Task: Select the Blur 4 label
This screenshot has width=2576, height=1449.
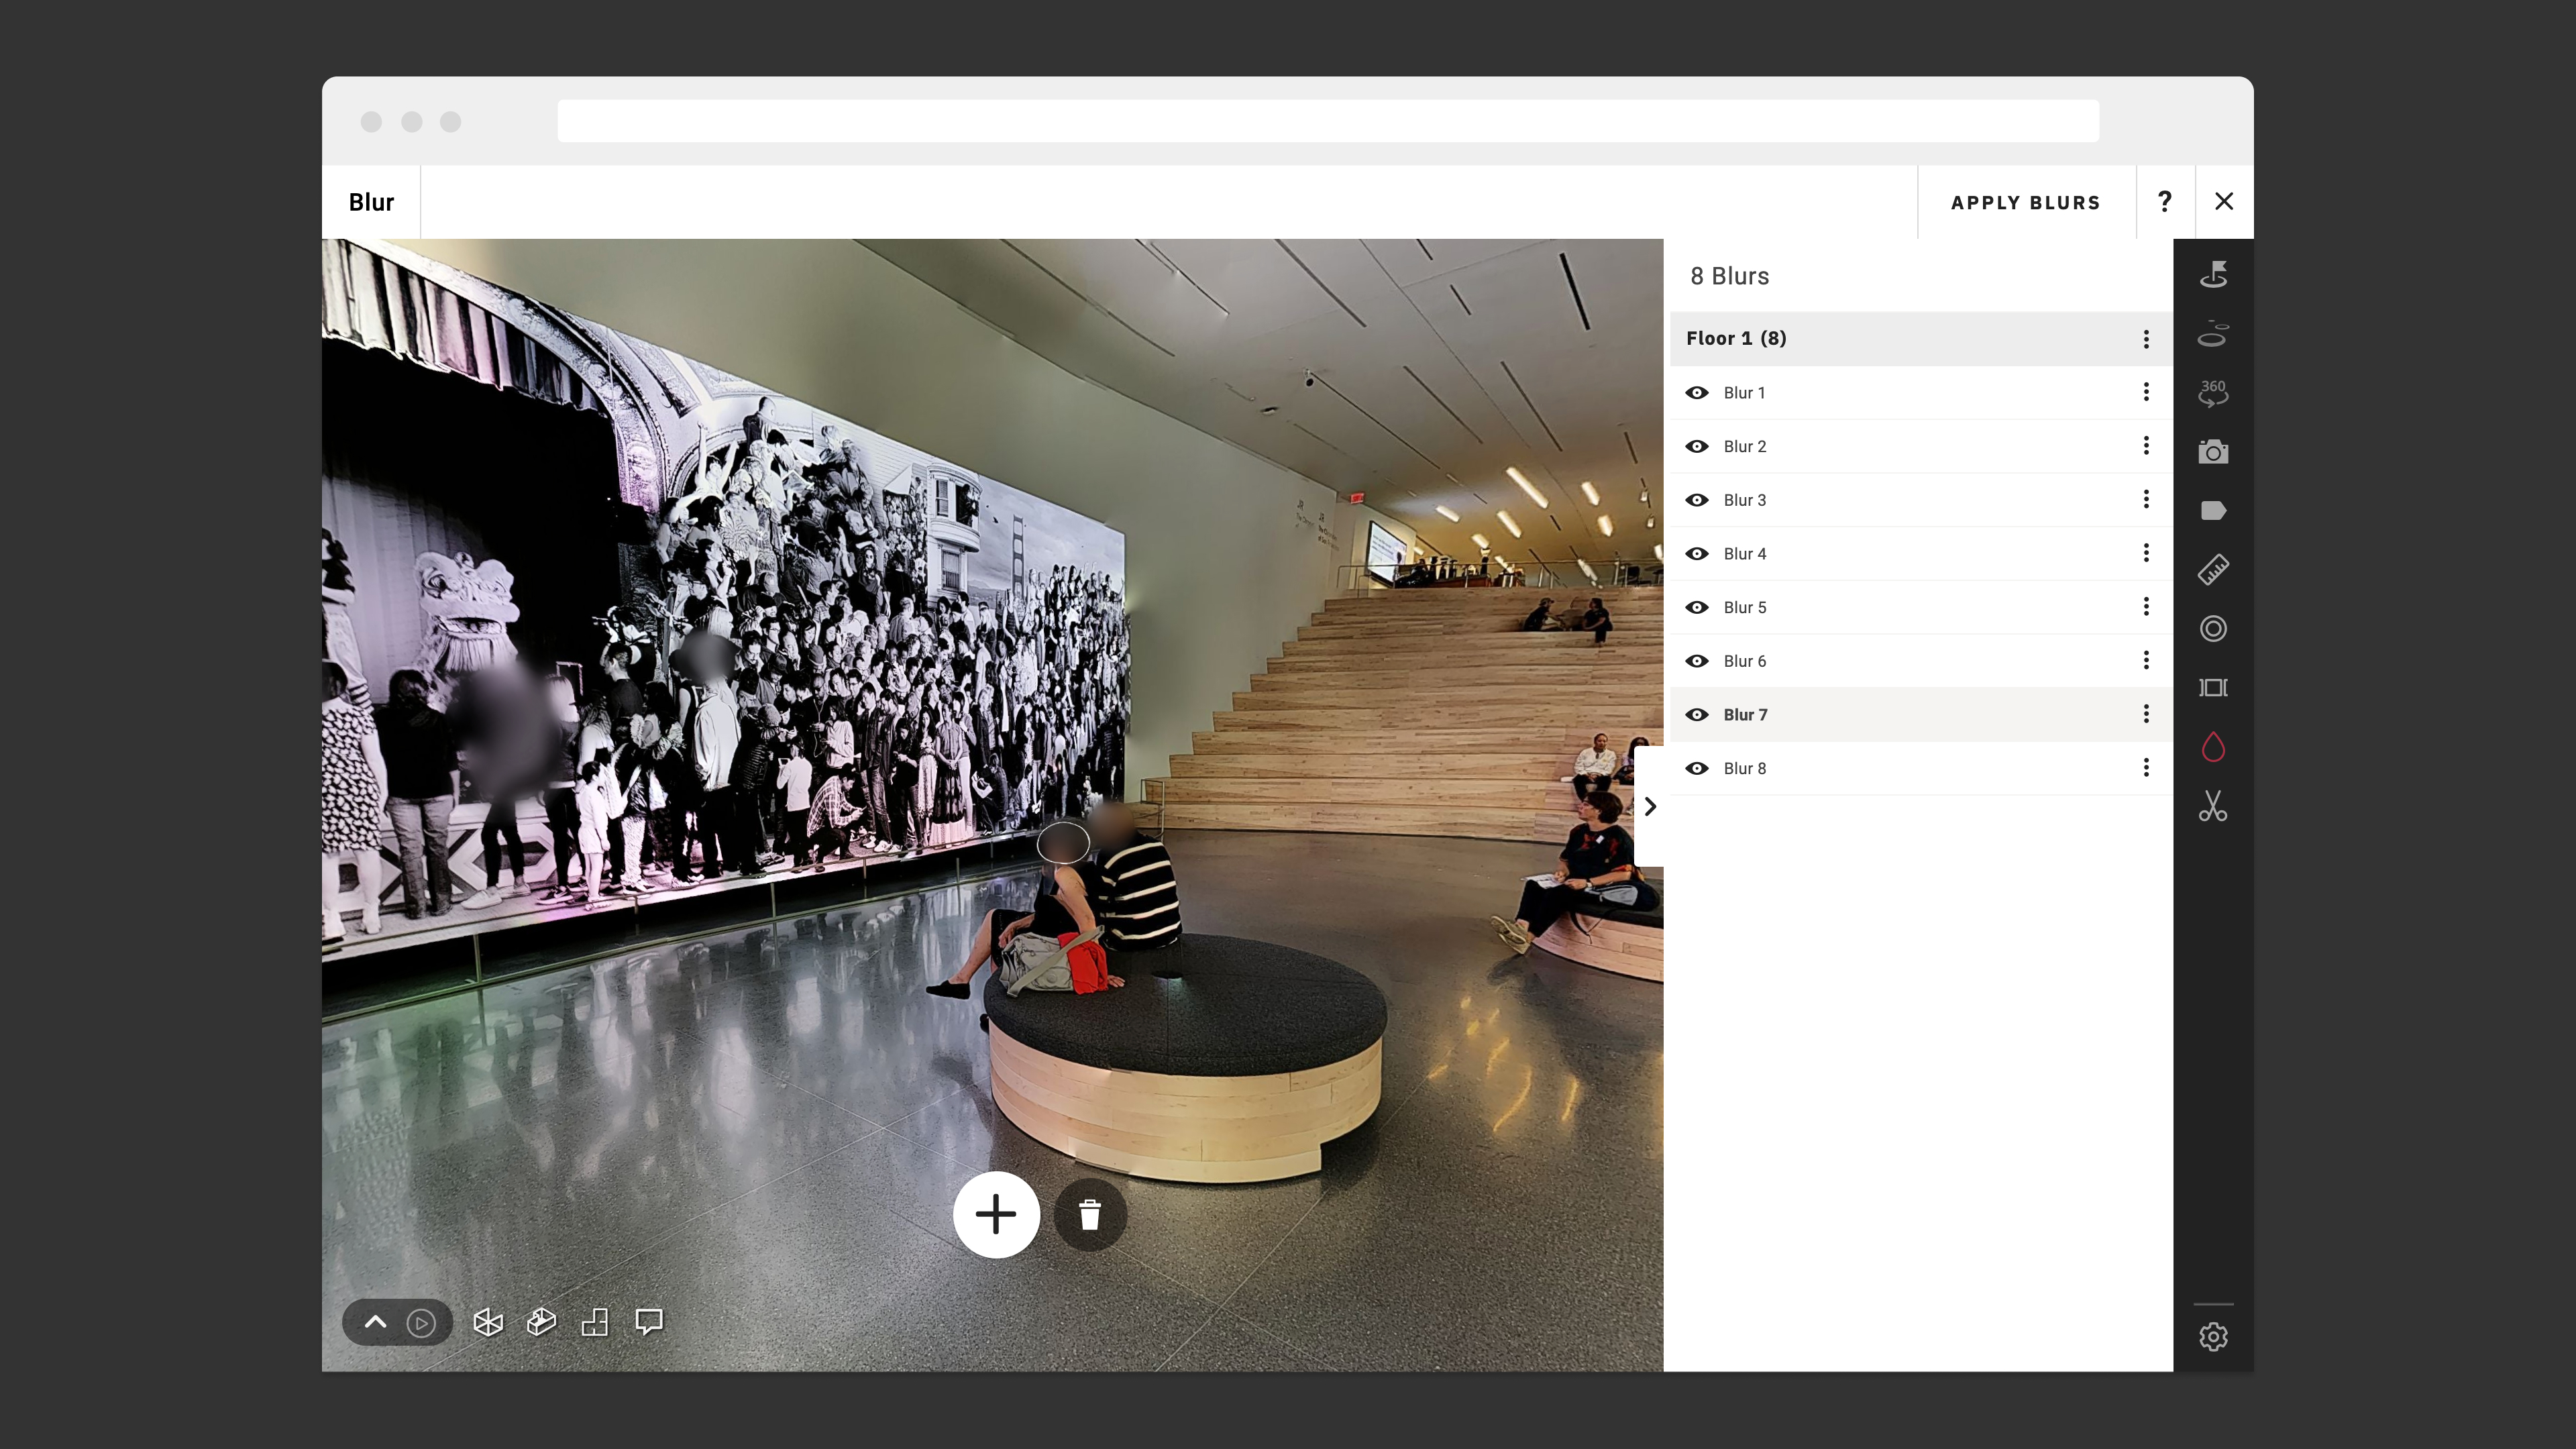Action: (1745, 554)
